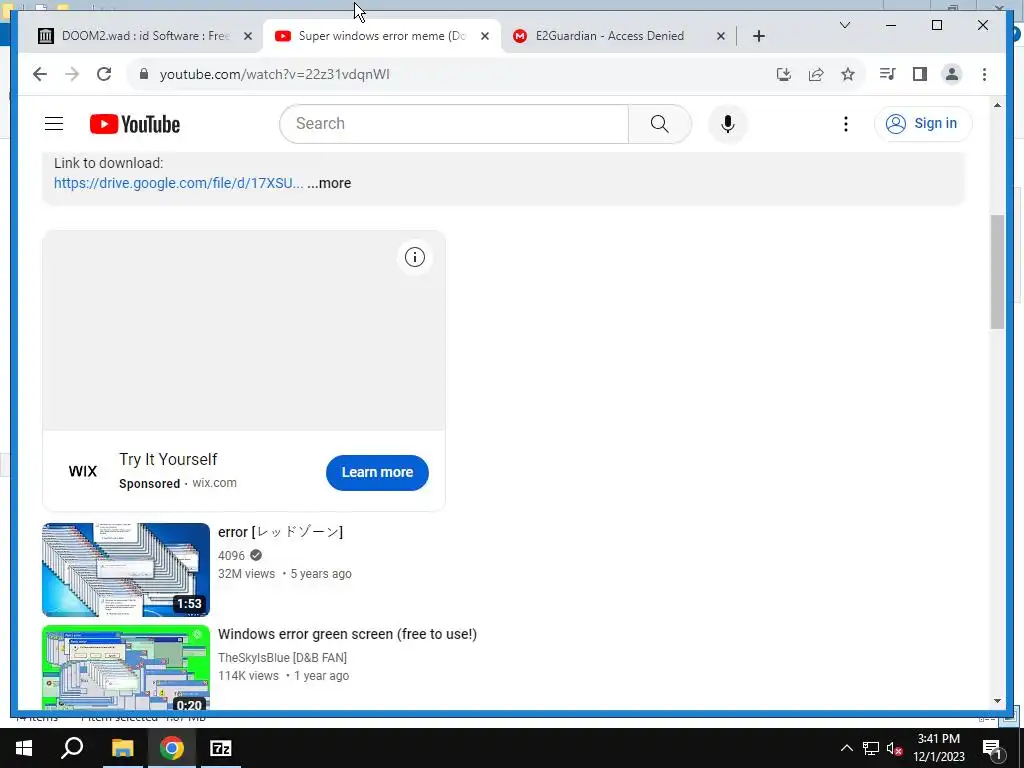Open the notification center icon

point(992,748)
